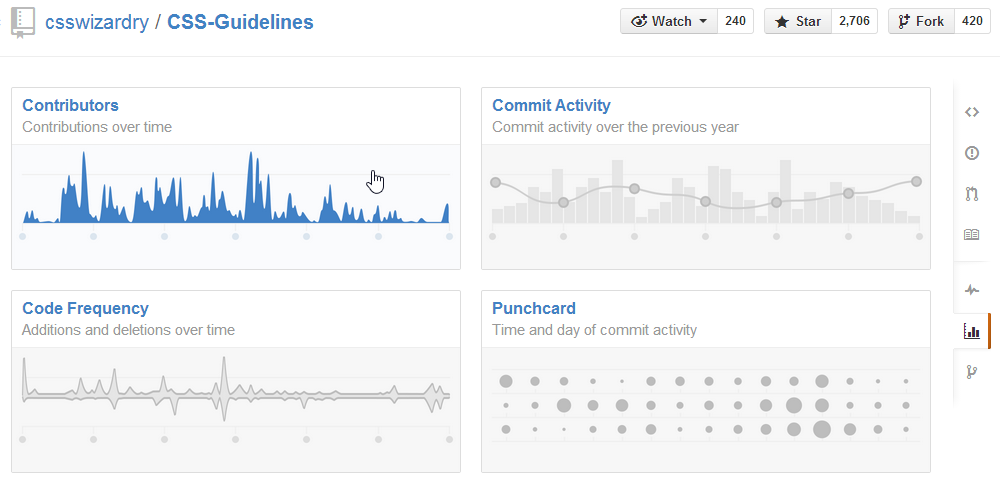Open the csswizardry user profile link
This screenshot has width=1000, height=478.
point(96,22)
